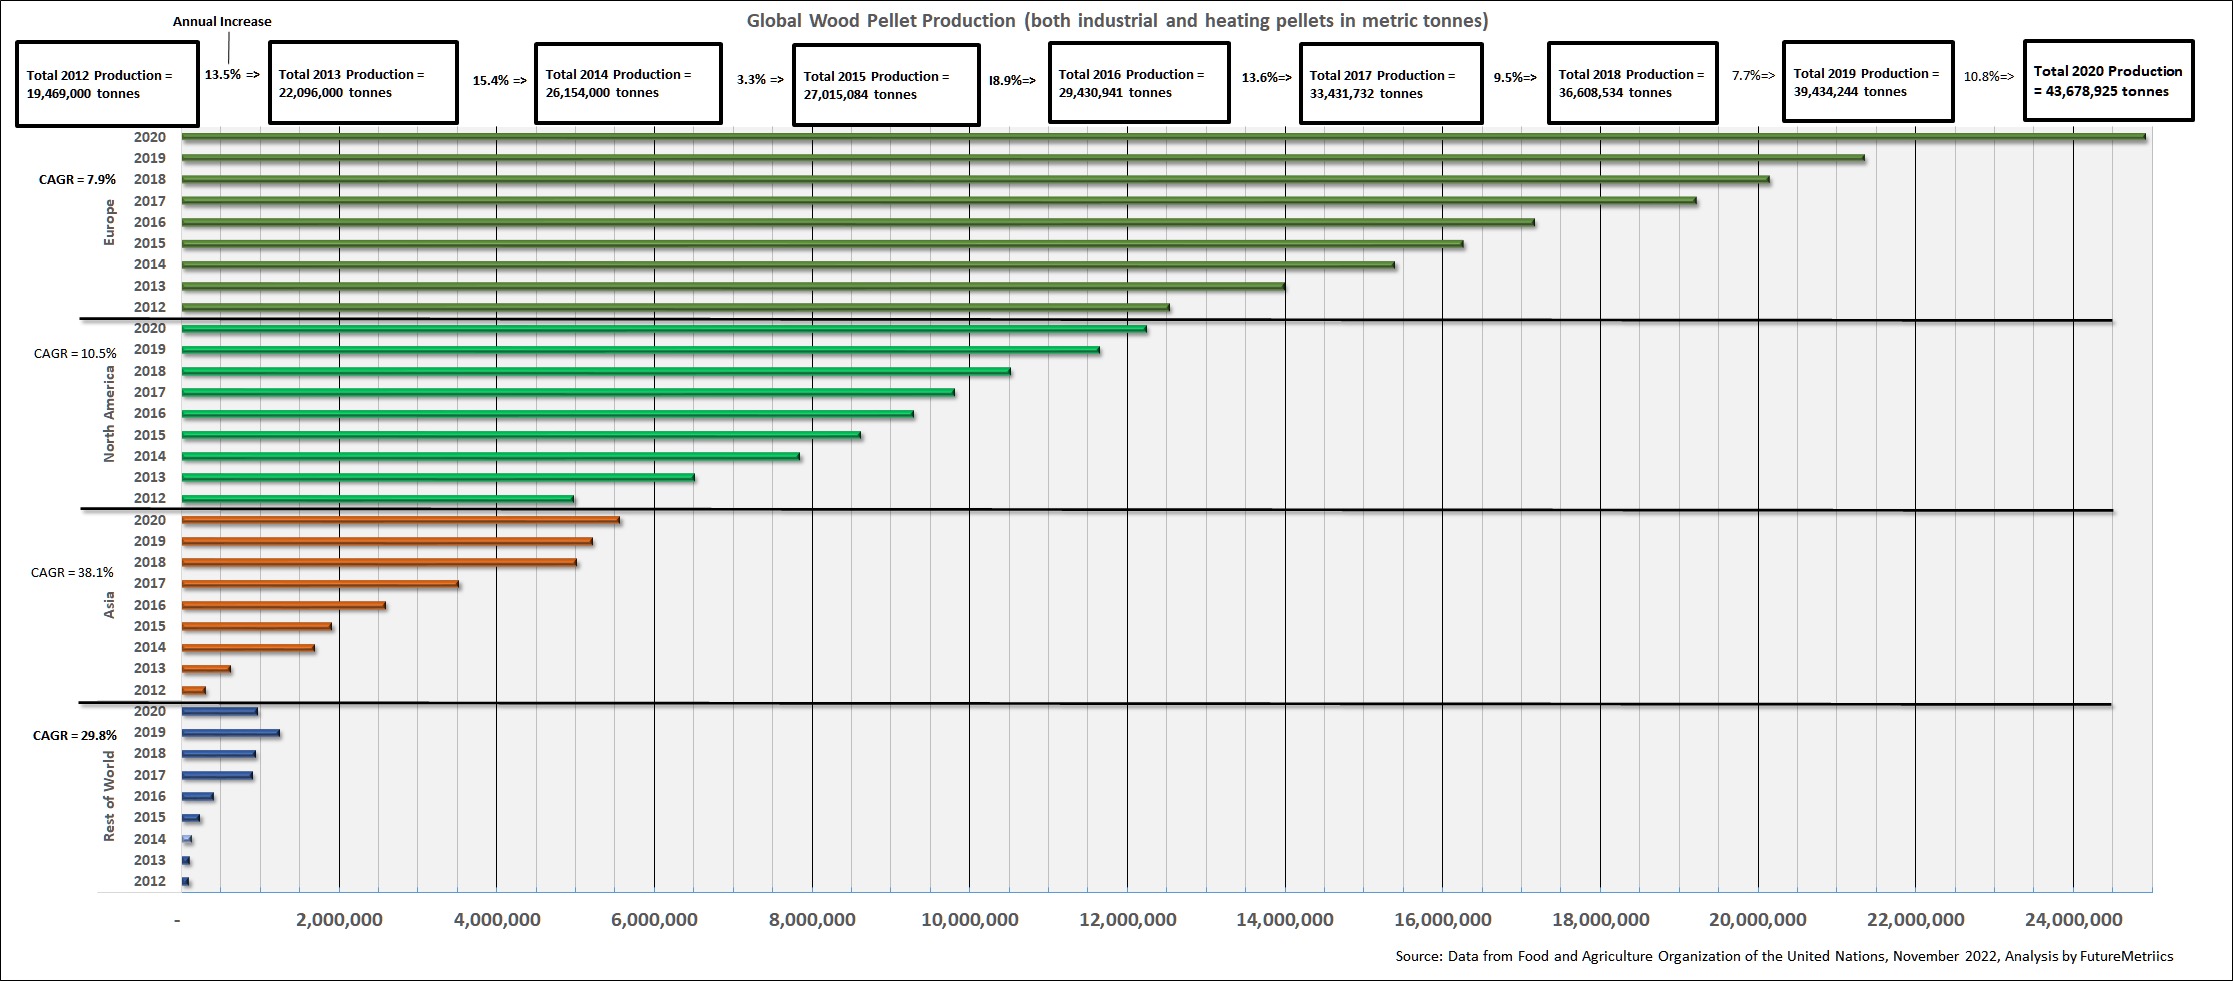Click the CAGR = 29.8% label

pyautogui.click(x=74, y=735)
